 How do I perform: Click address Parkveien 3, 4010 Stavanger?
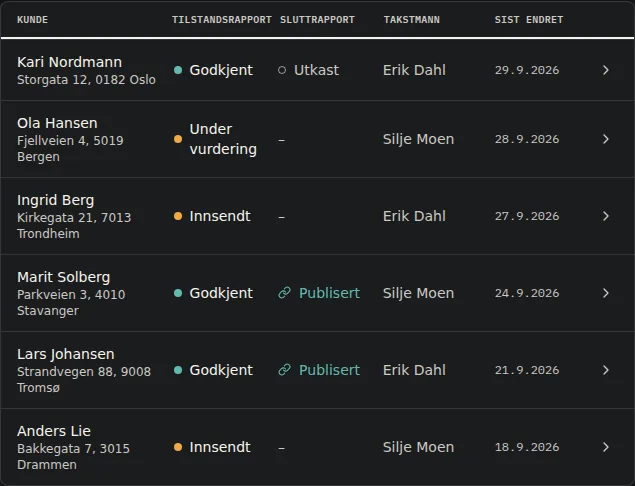tap(71, 302)
